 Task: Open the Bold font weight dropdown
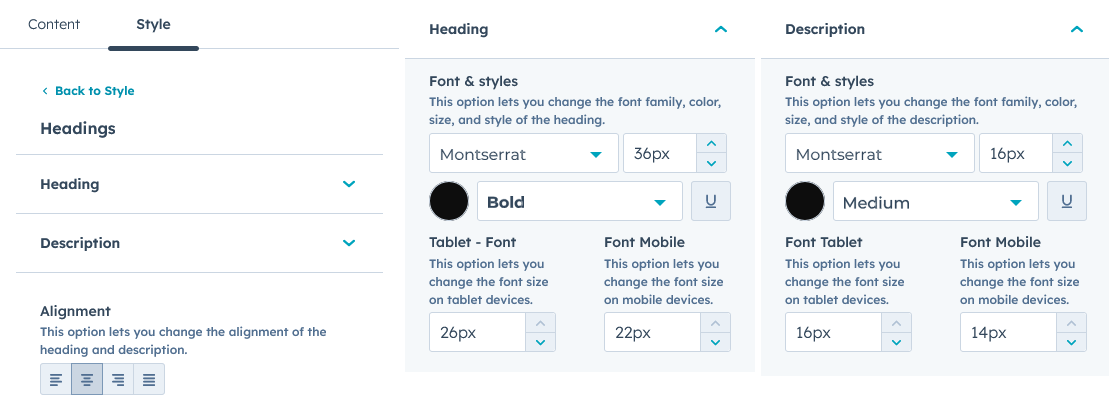pyautogui.click(x=580, y=202)
